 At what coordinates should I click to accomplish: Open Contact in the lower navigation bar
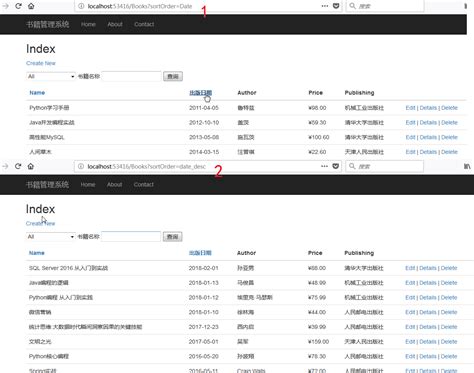(x=144, y=184)
